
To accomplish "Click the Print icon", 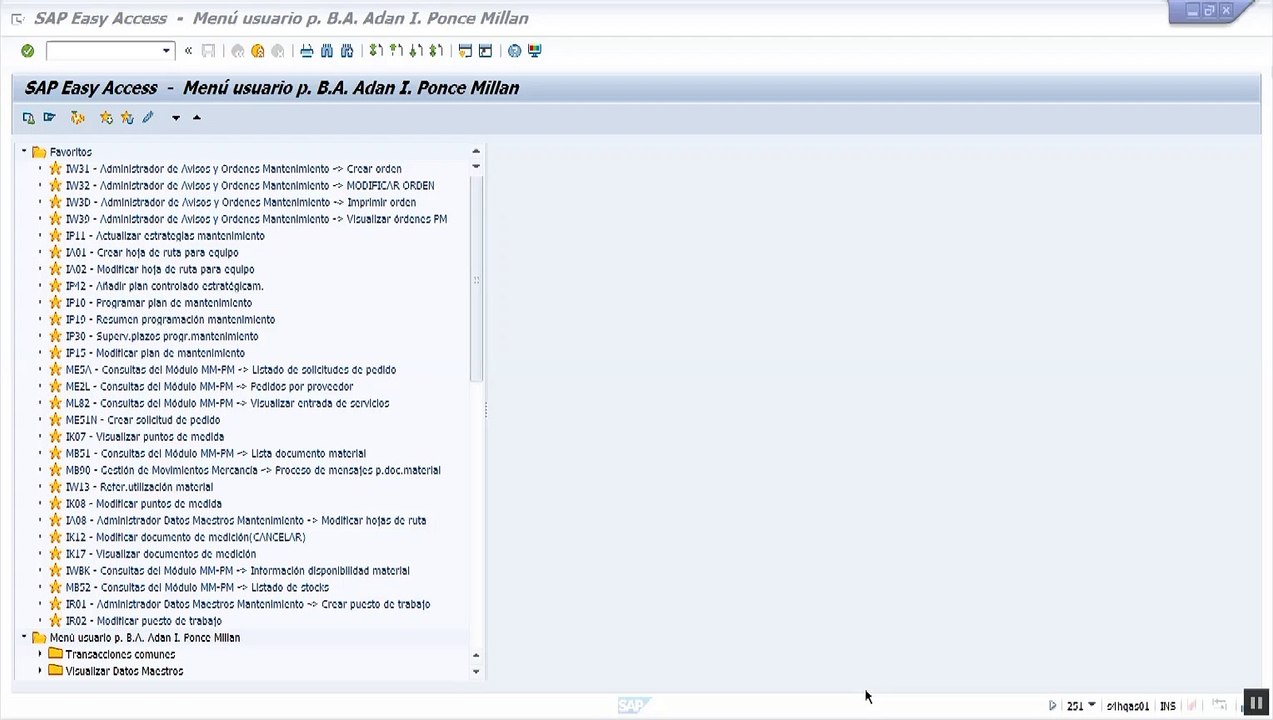I will pyautogui.click(x=307, y=51).
